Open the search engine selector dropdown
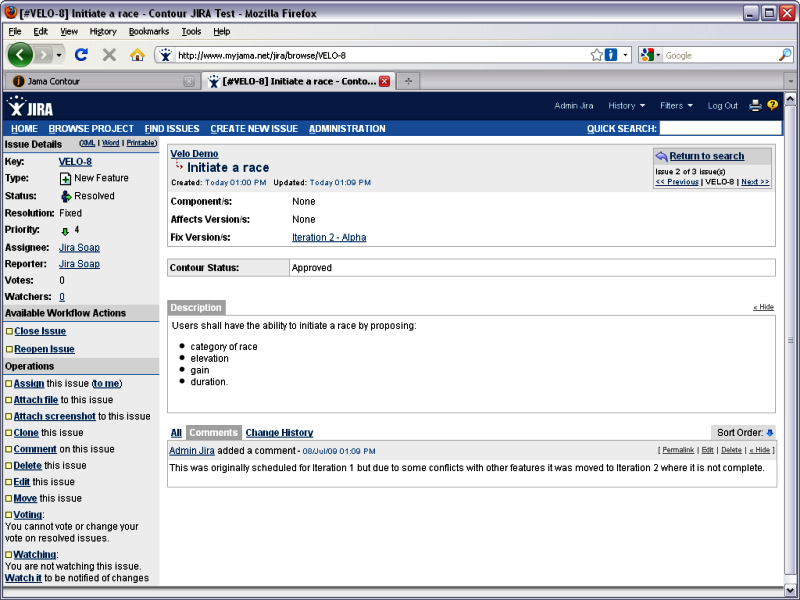The image size is (800, 600). 651,55
